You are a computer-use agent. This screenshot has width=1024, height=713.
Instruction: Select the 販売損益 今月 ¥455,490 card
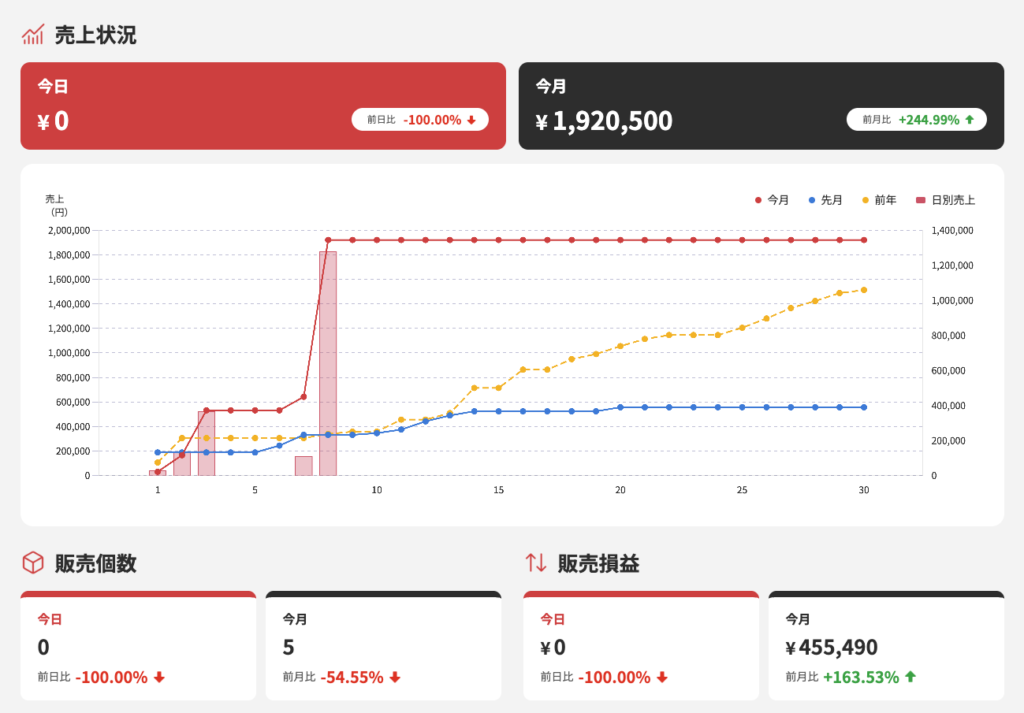(886, 645)
